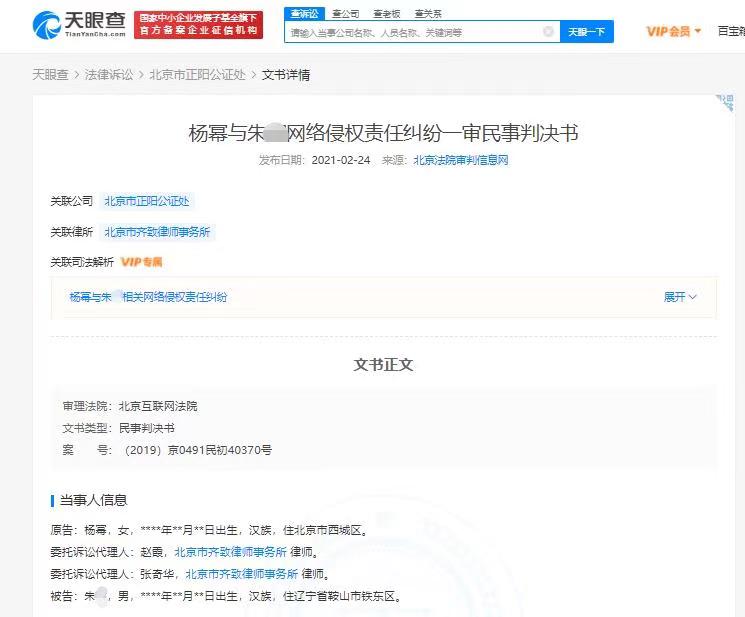Click the publish date 2021-02-24
The image size is (745, 617).
tap(341, 160)
